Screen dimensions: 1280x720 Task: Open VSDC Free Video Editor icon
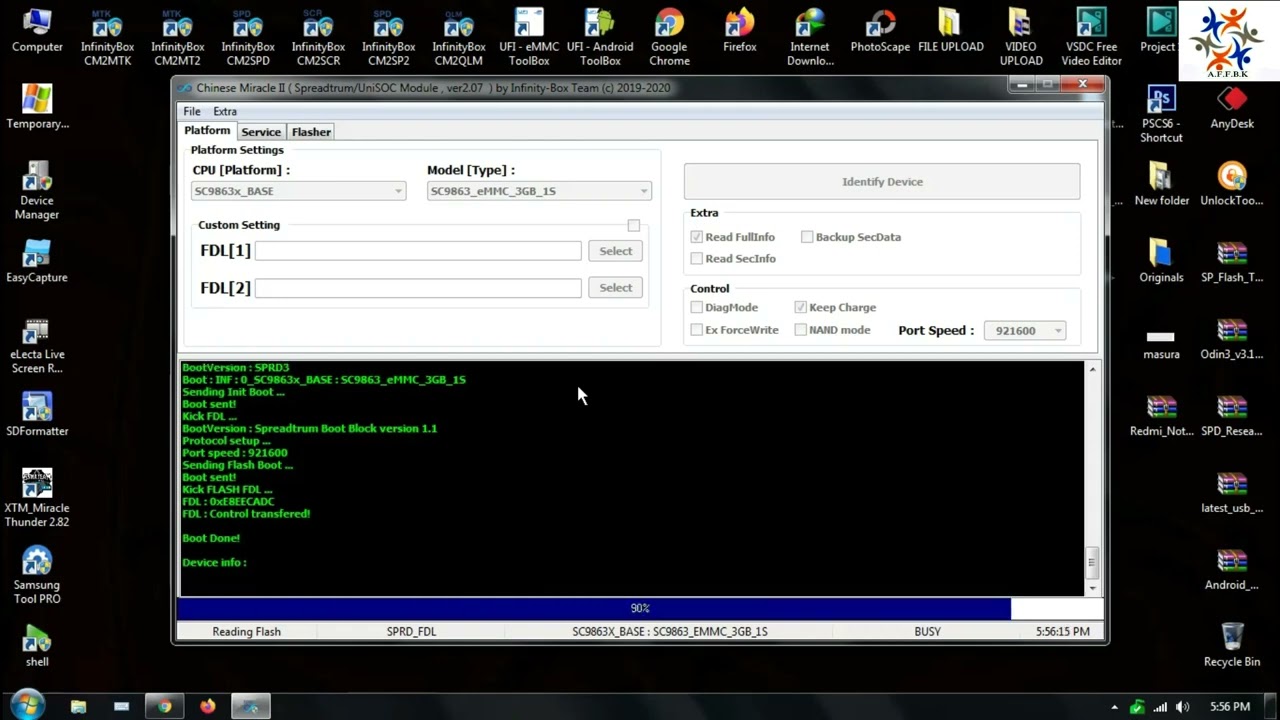click(1091, 38)
